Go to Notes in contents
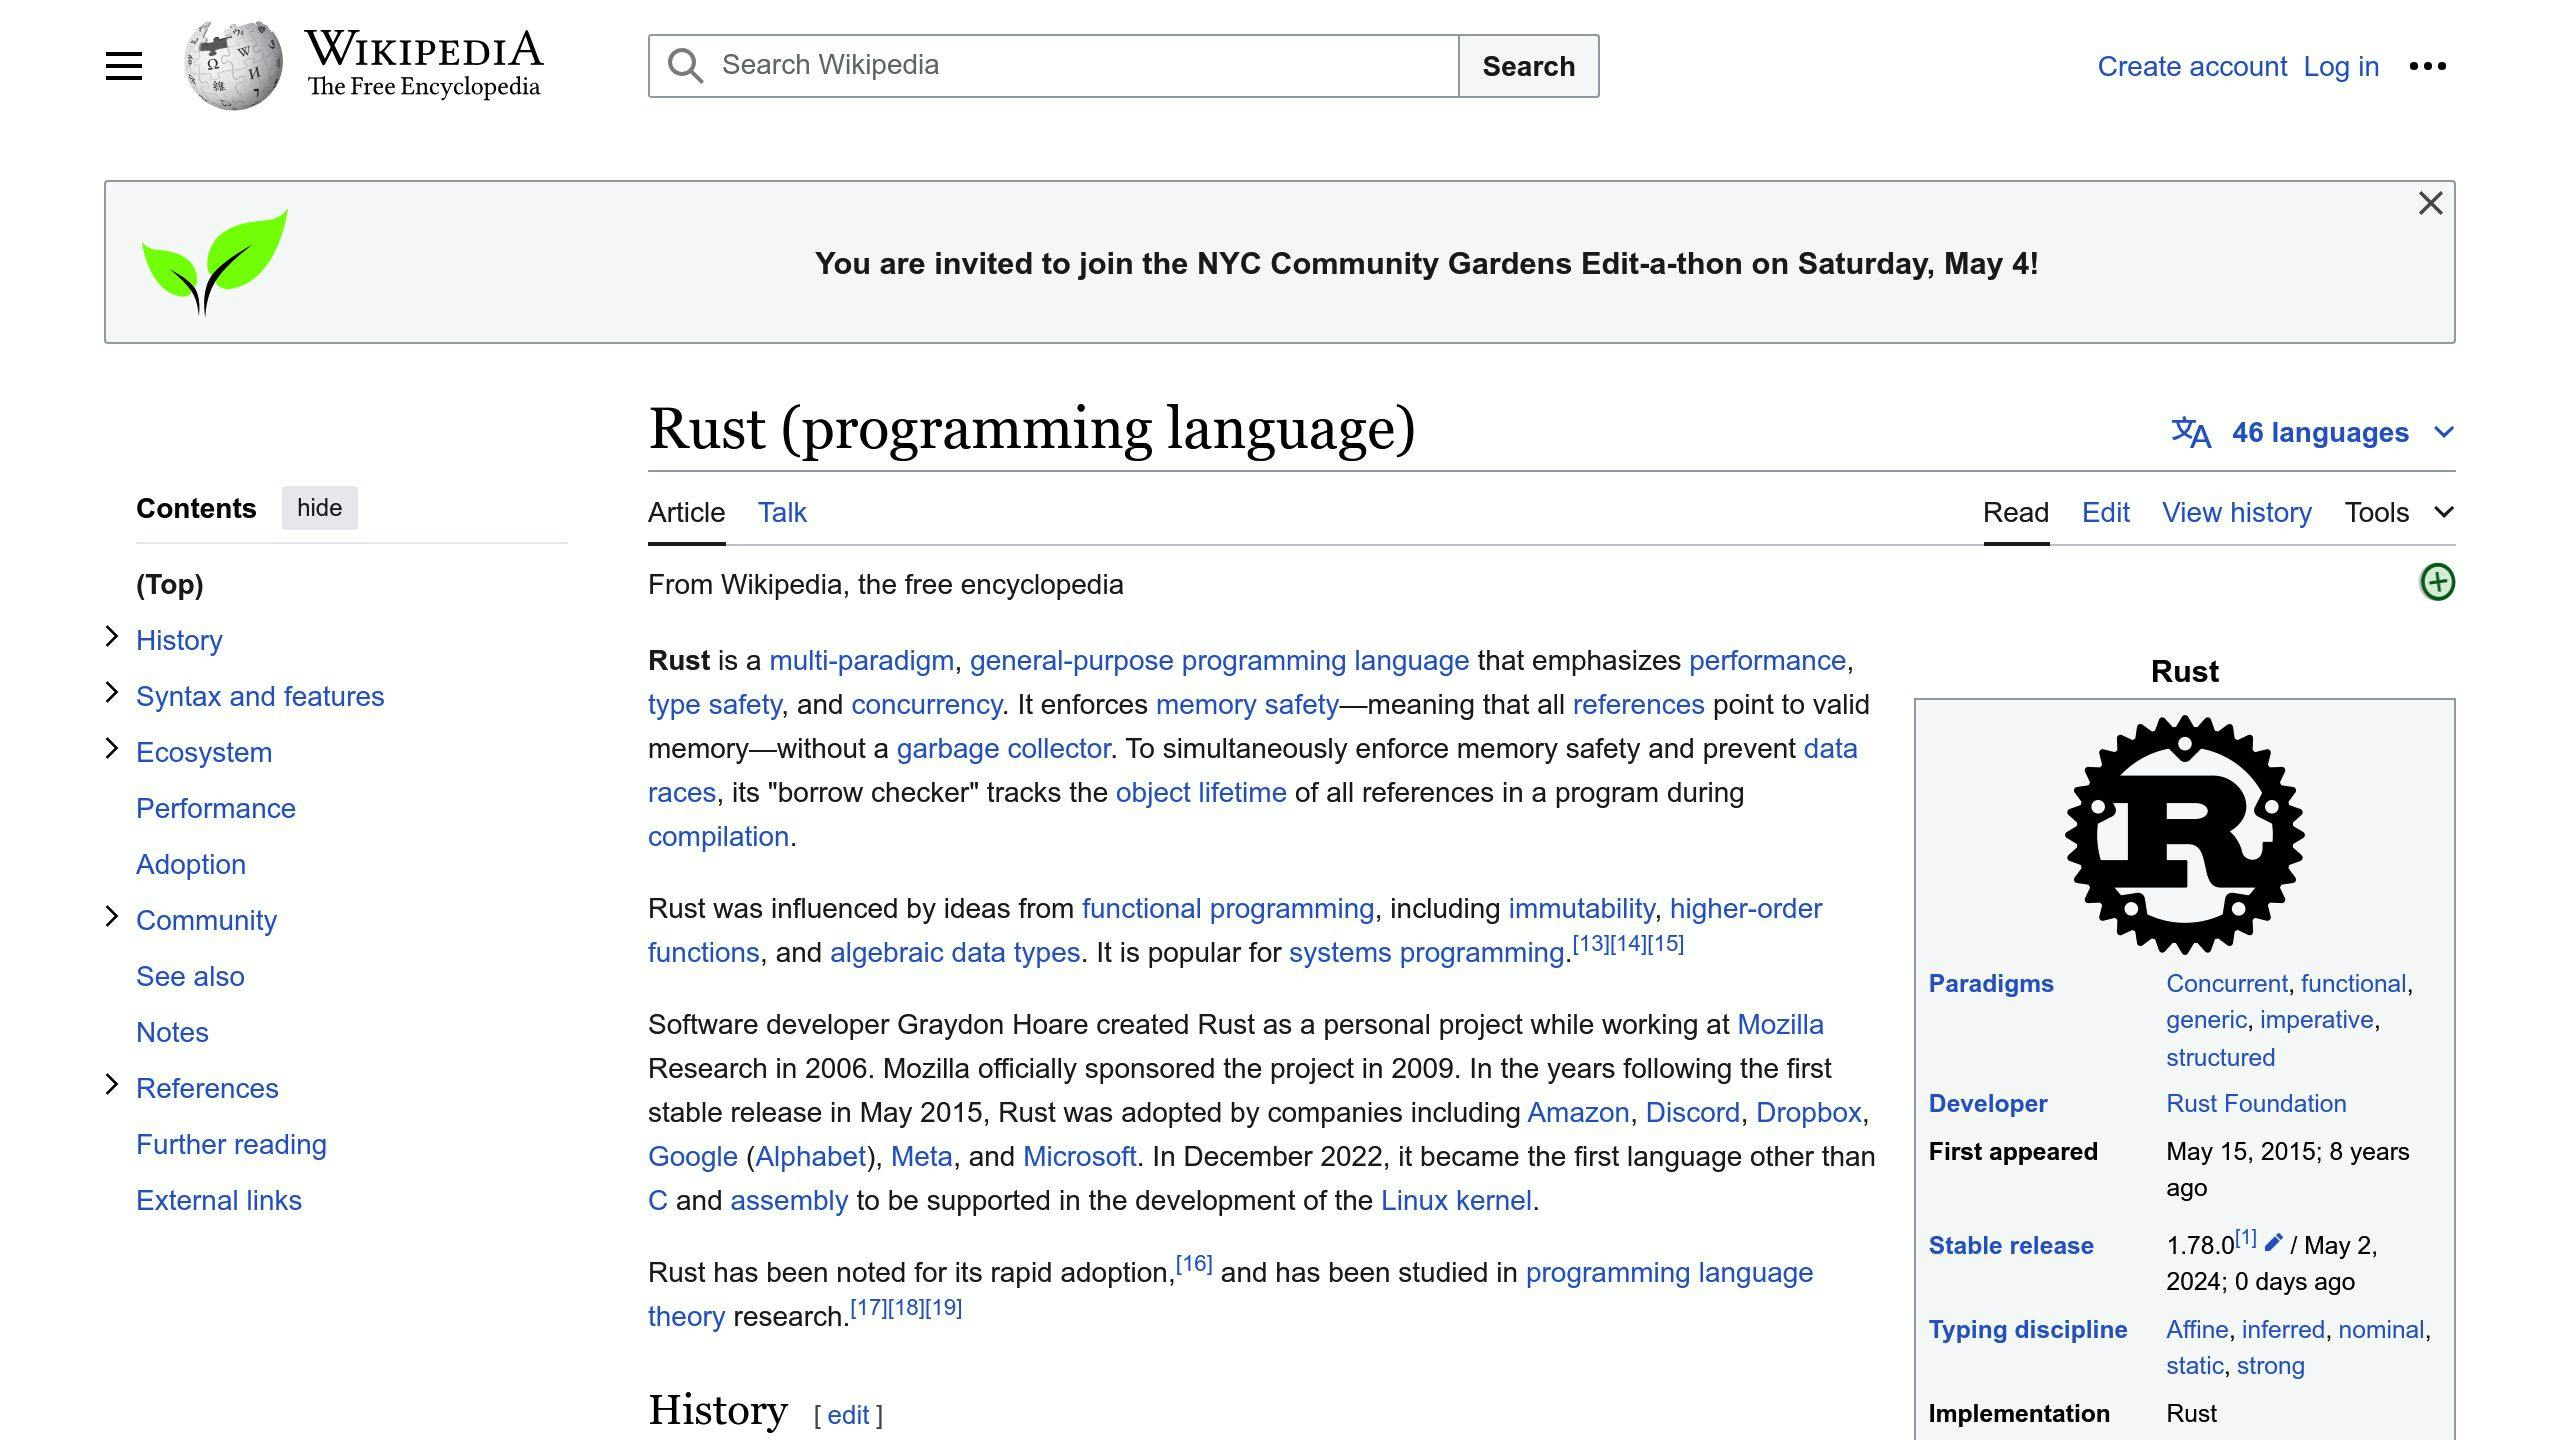 pos(172,1032)
